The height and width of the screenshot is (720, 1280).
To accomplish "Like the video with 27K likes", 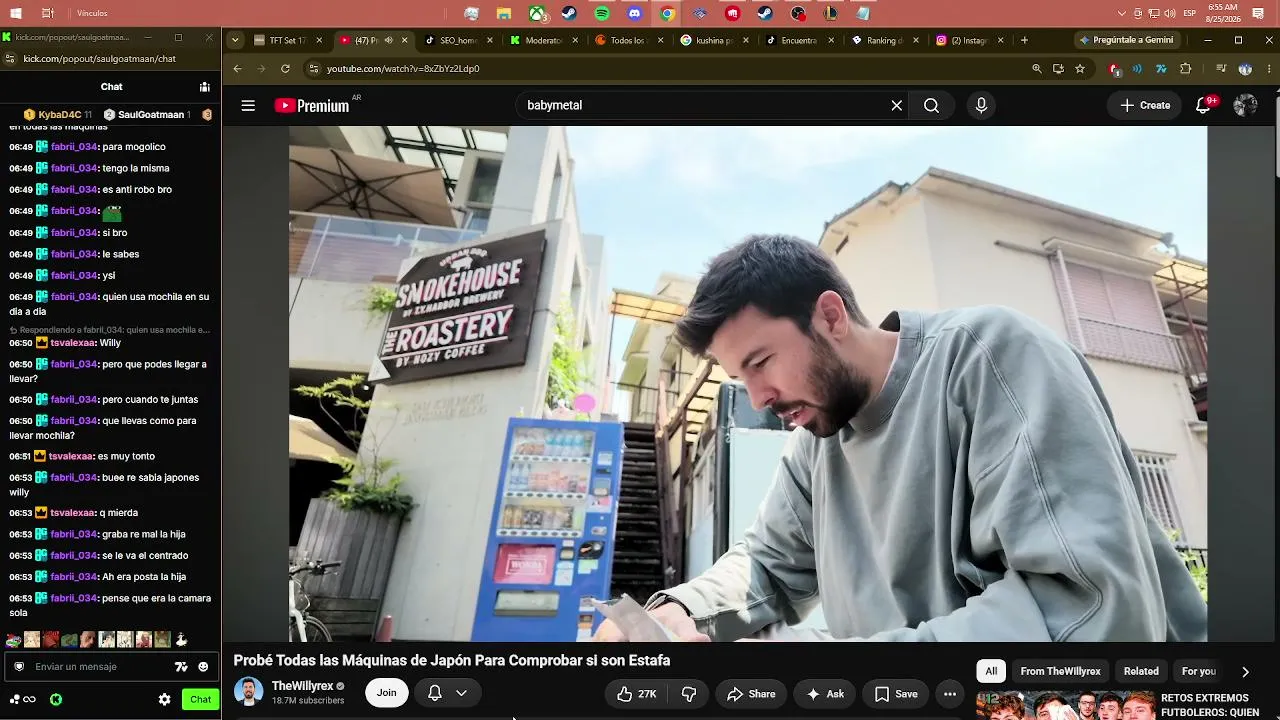I will (637, 694).
